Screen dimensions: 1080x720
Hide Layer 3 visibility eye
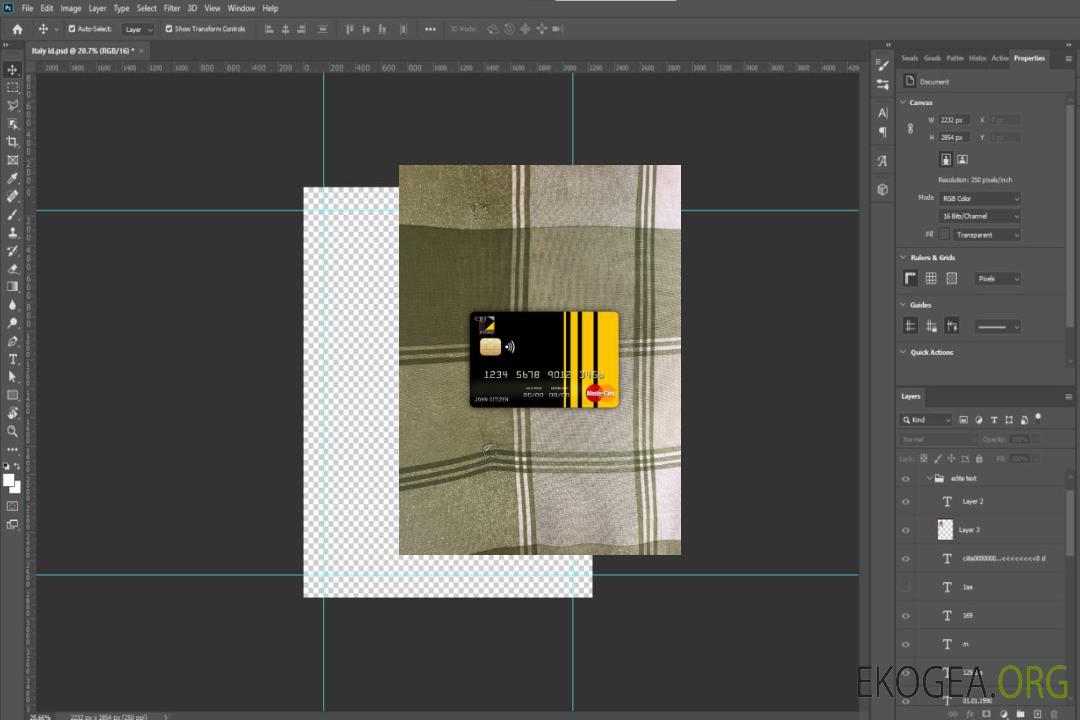click(x=906, y=531)
